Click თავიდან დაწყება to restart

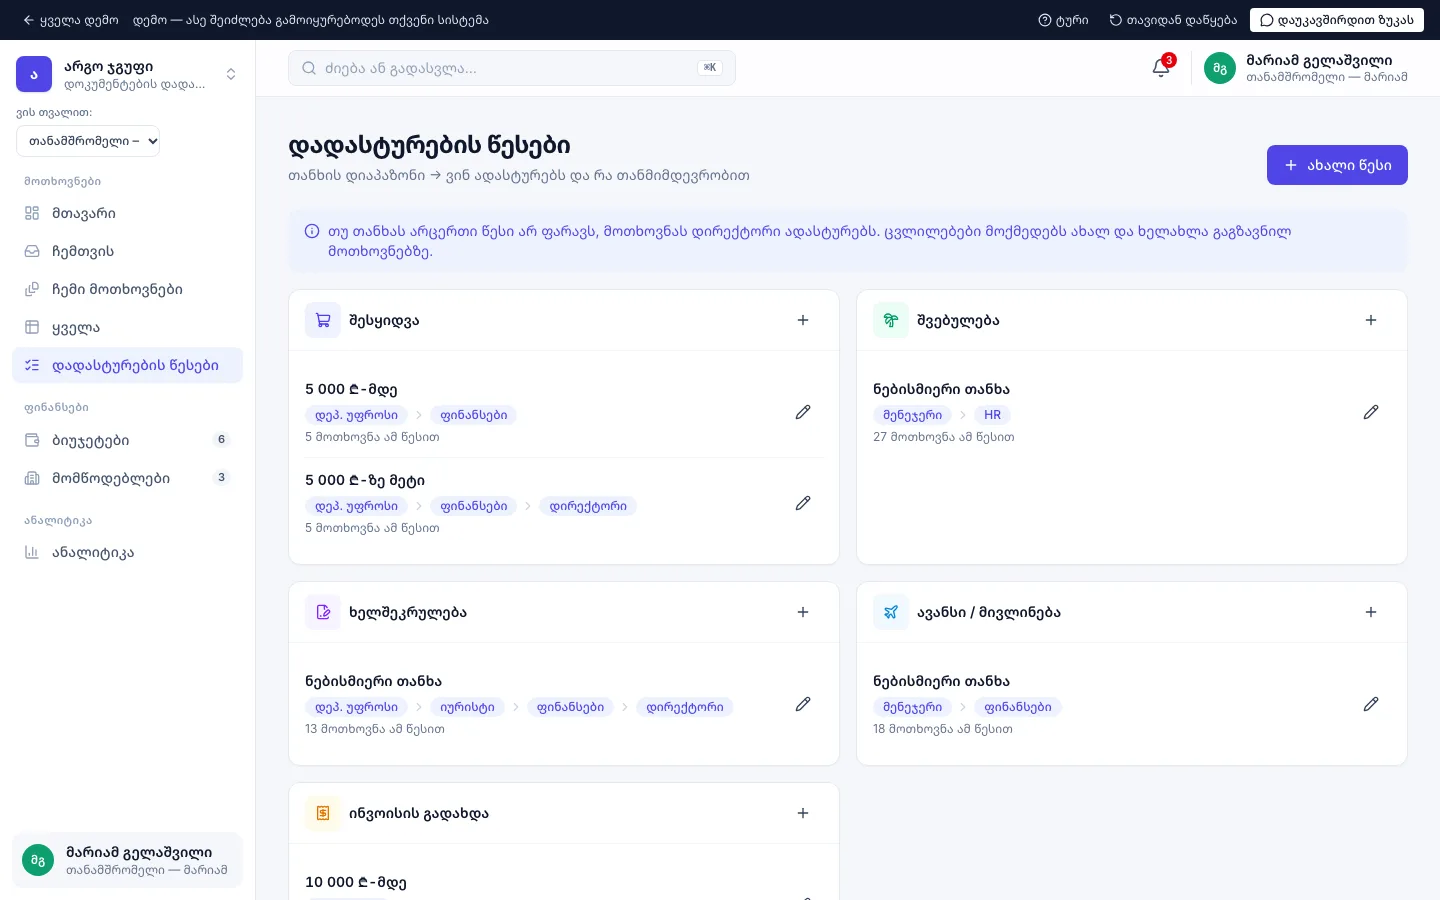(1173, 20)
